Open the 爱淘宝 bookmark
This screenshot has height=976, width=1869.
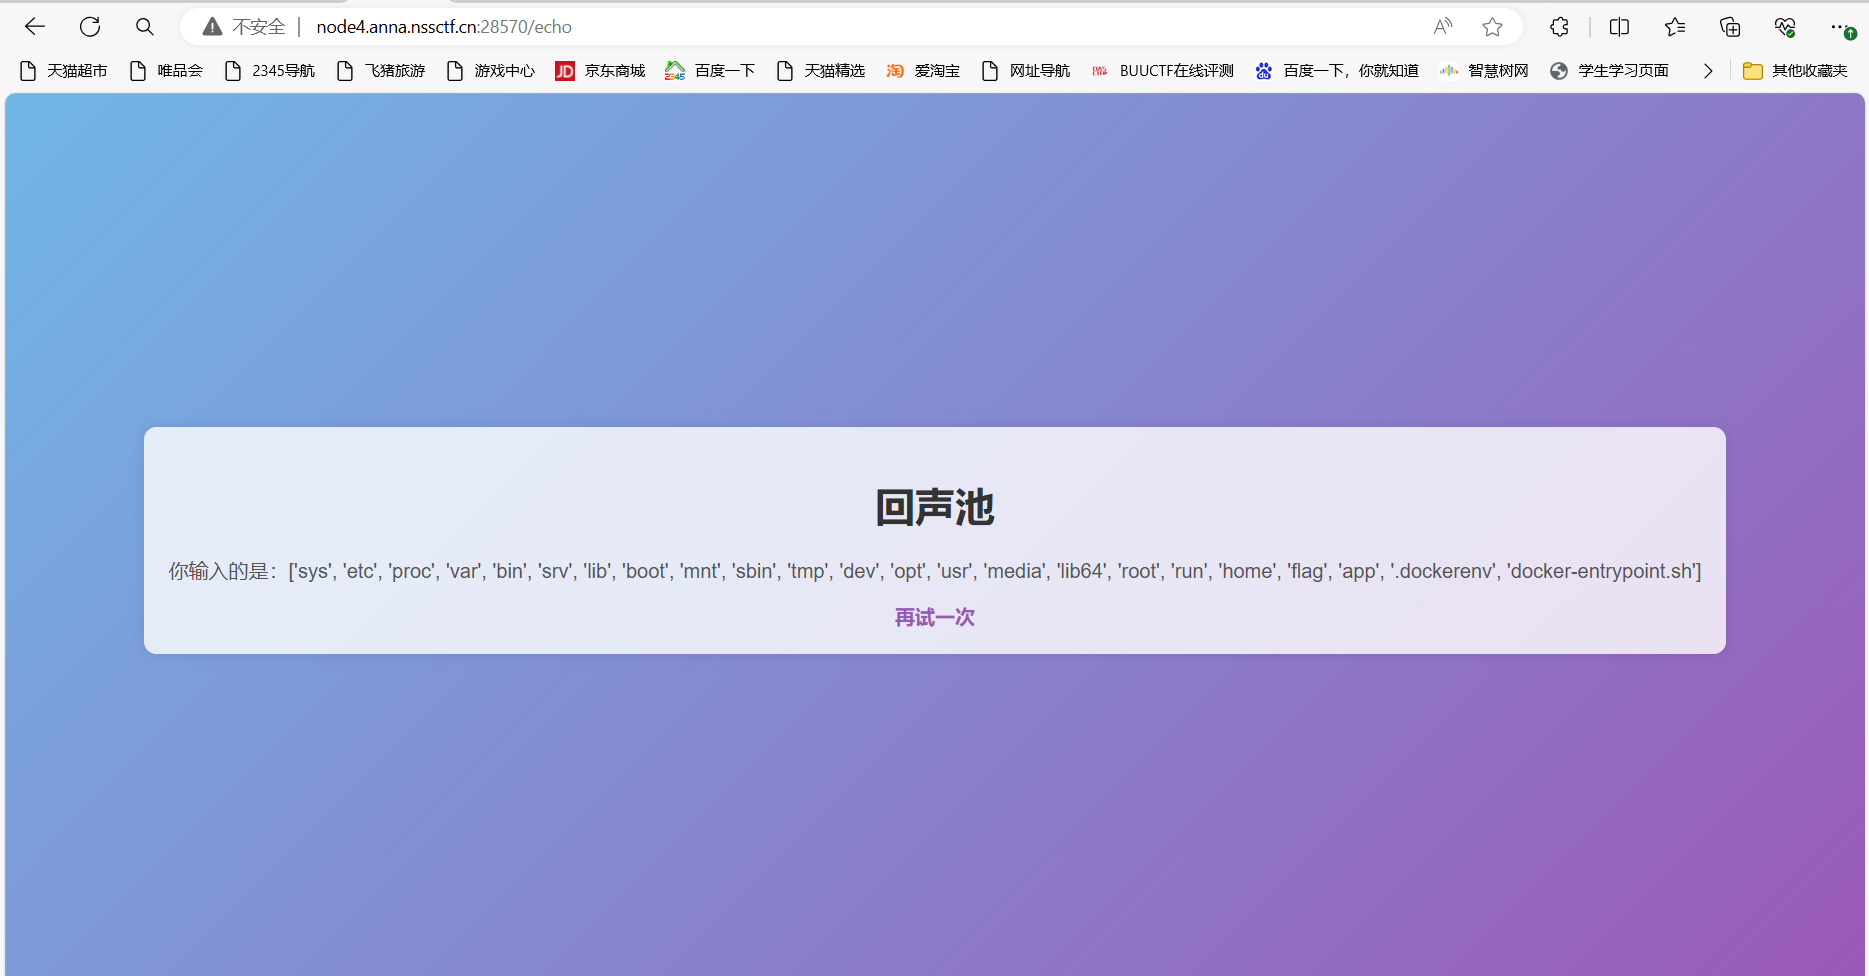(x=923, y=71)
